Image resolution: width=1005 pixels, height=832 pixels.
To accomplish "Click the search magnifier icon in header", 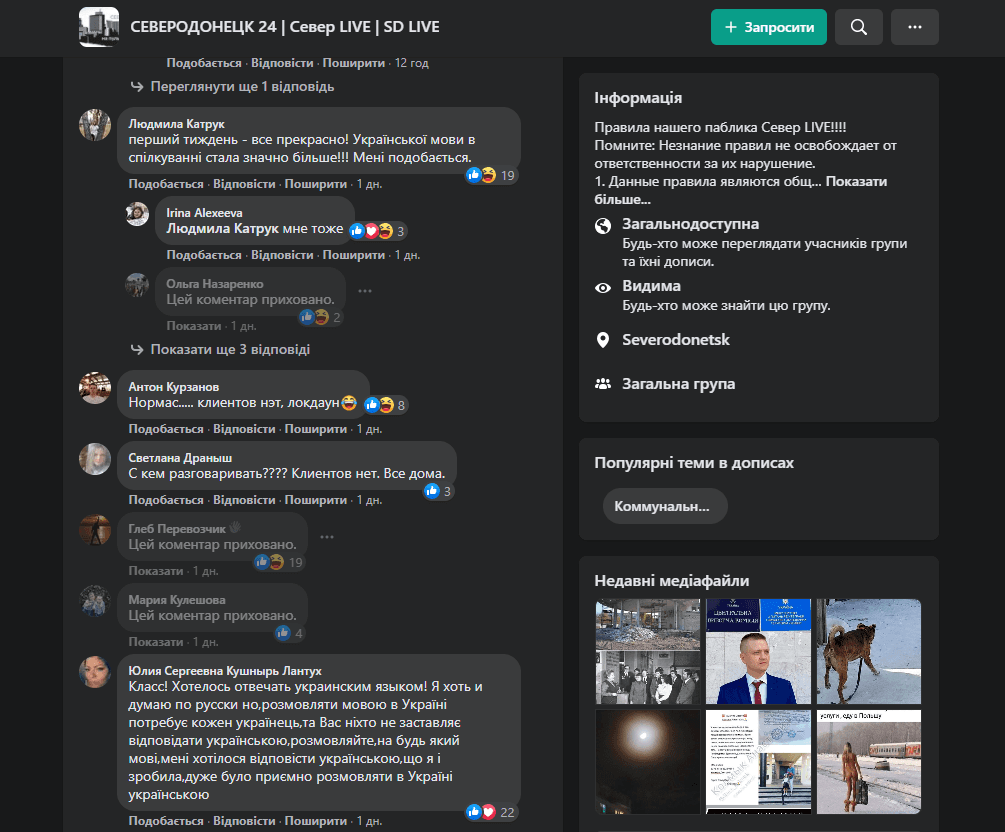I will [858, 27].
